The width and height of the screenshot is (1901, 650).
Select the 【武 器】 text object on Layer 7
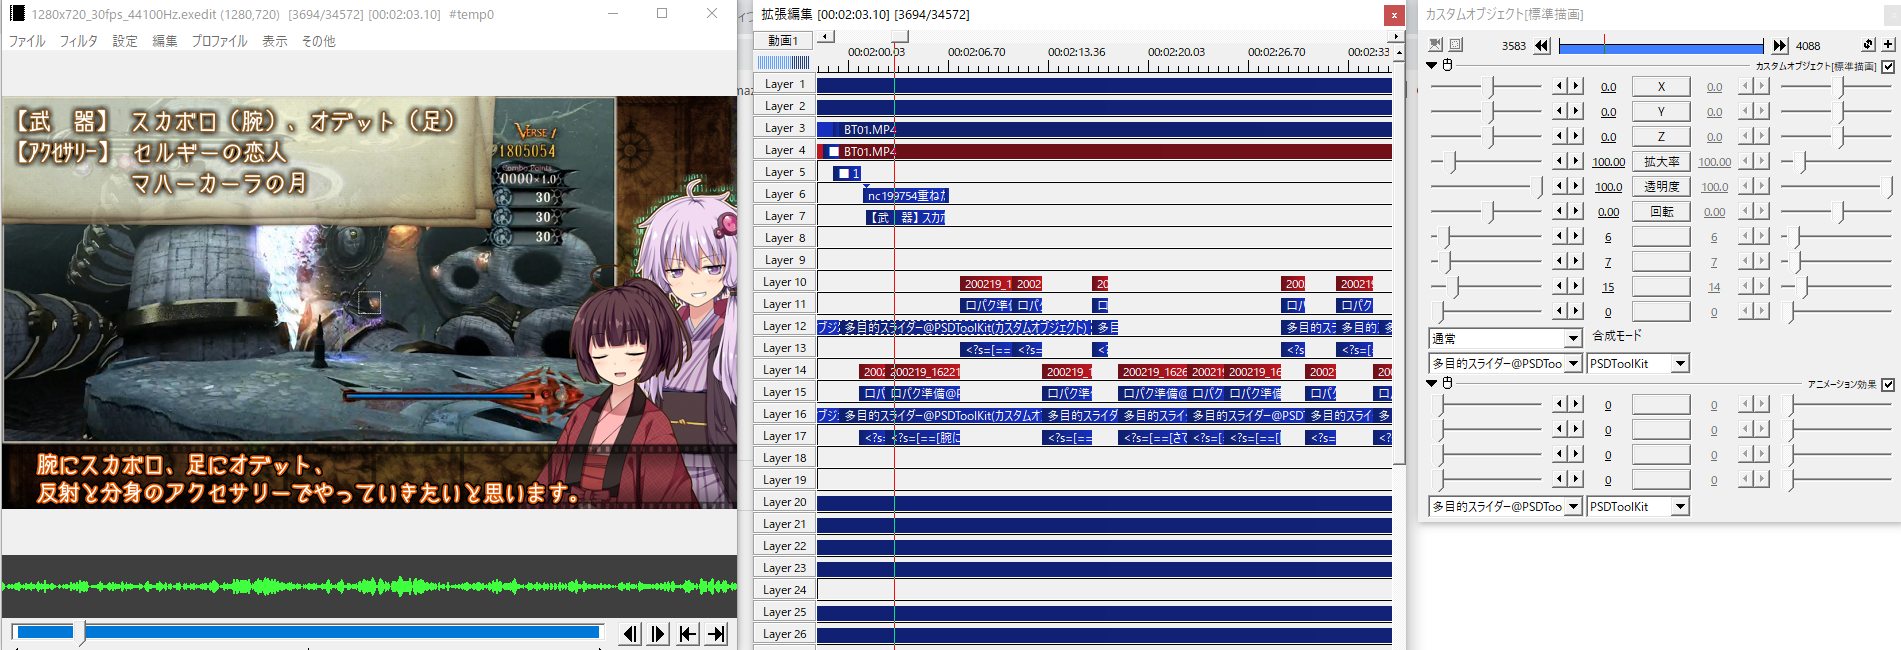tap(905, 217)
